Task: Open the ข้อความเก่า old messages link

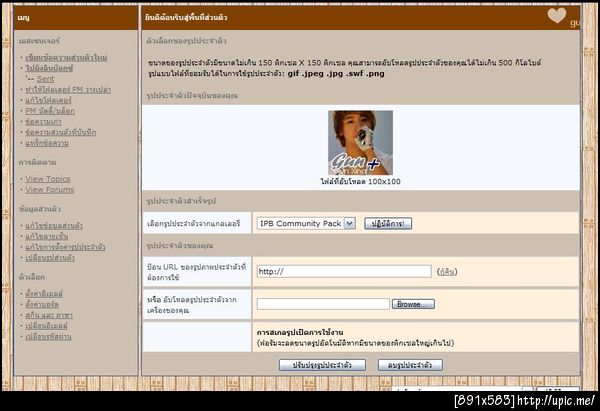Action: pos(43,122)
